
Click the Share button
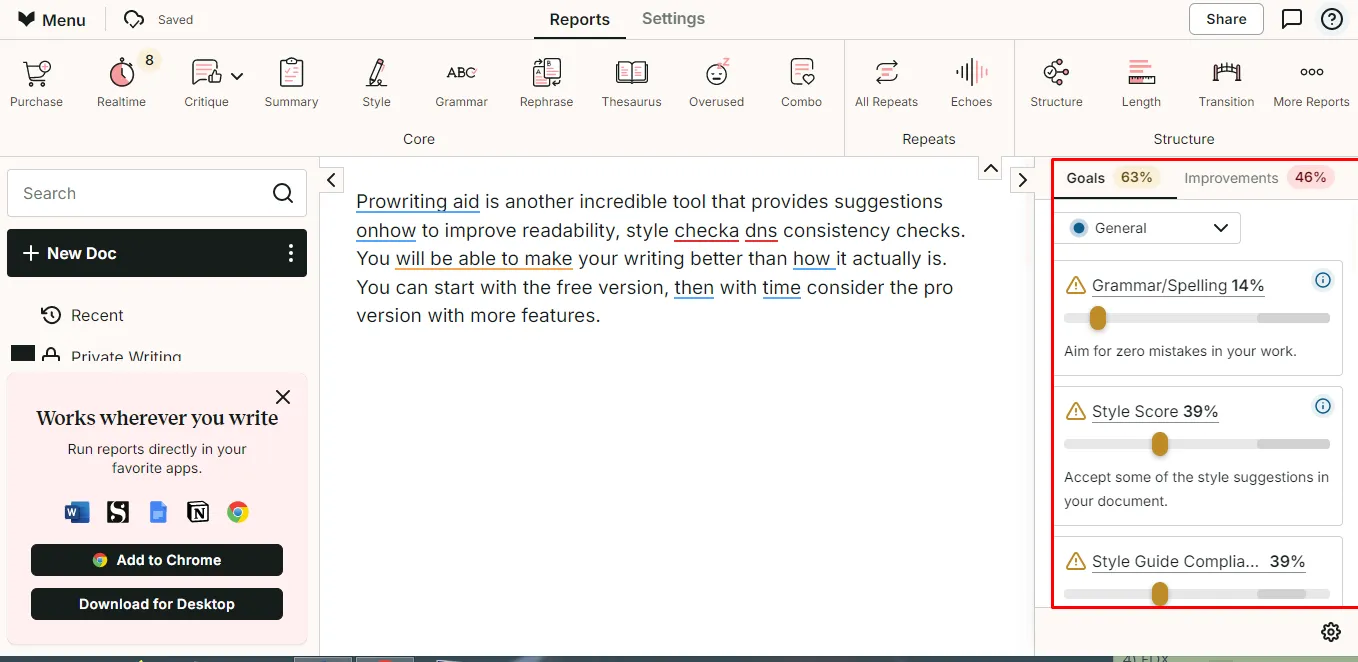pyautogui.click(x=1226, y=19)
